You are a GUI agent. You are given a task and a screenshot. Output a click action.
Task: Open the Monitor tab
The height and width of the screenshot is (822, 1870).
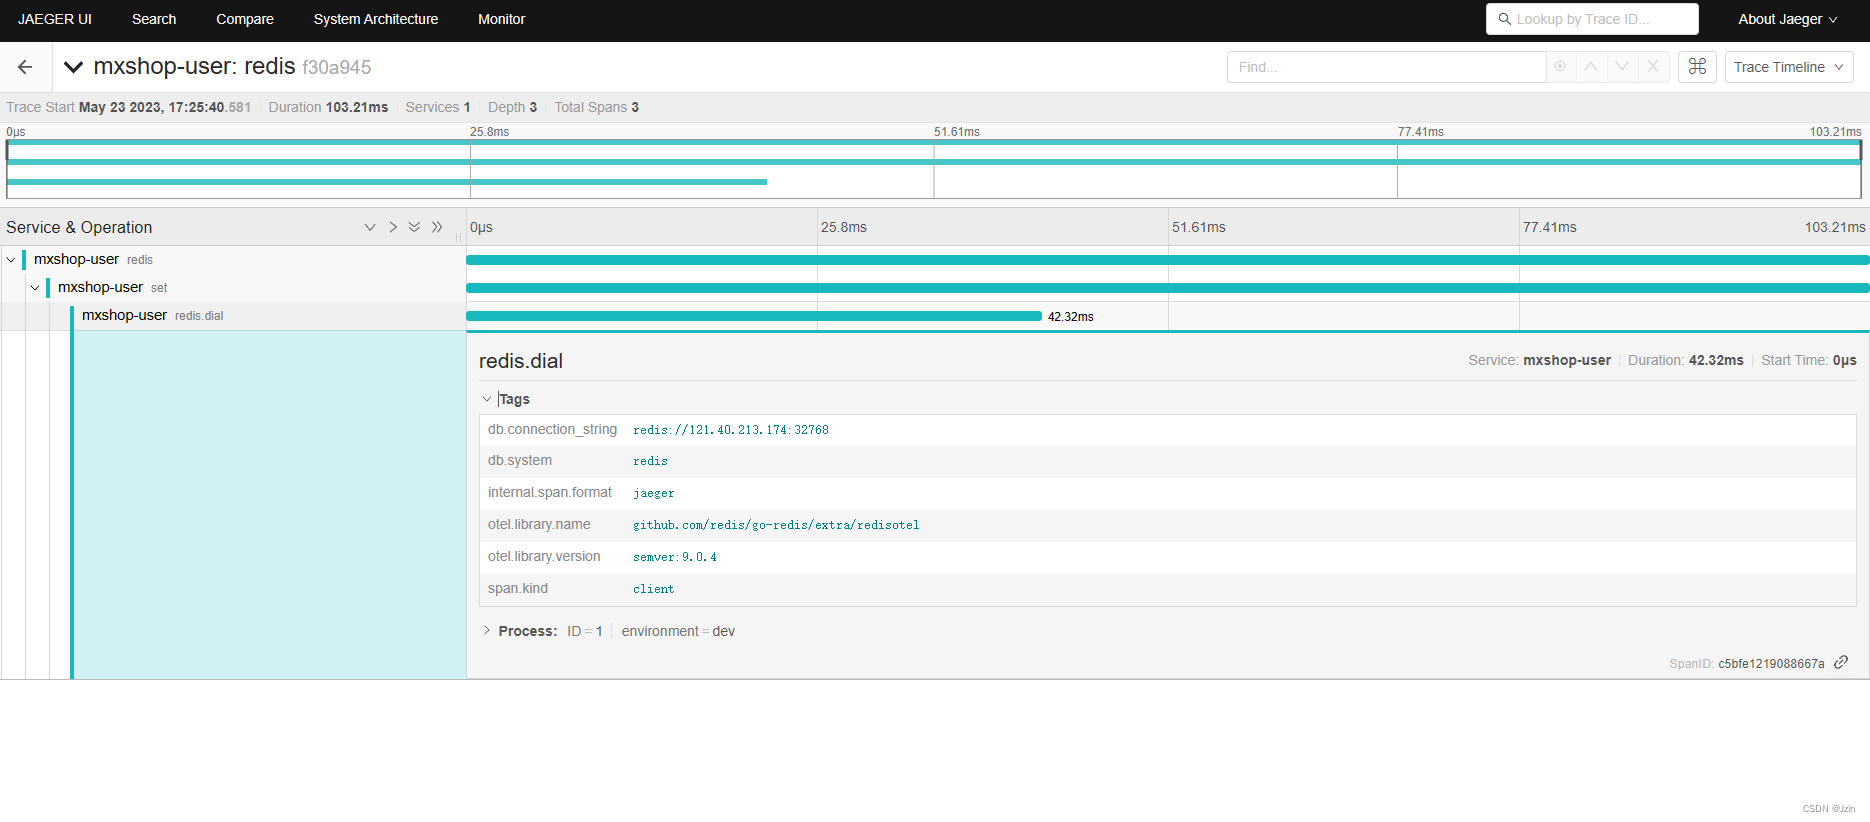click(x=502, y=19)
